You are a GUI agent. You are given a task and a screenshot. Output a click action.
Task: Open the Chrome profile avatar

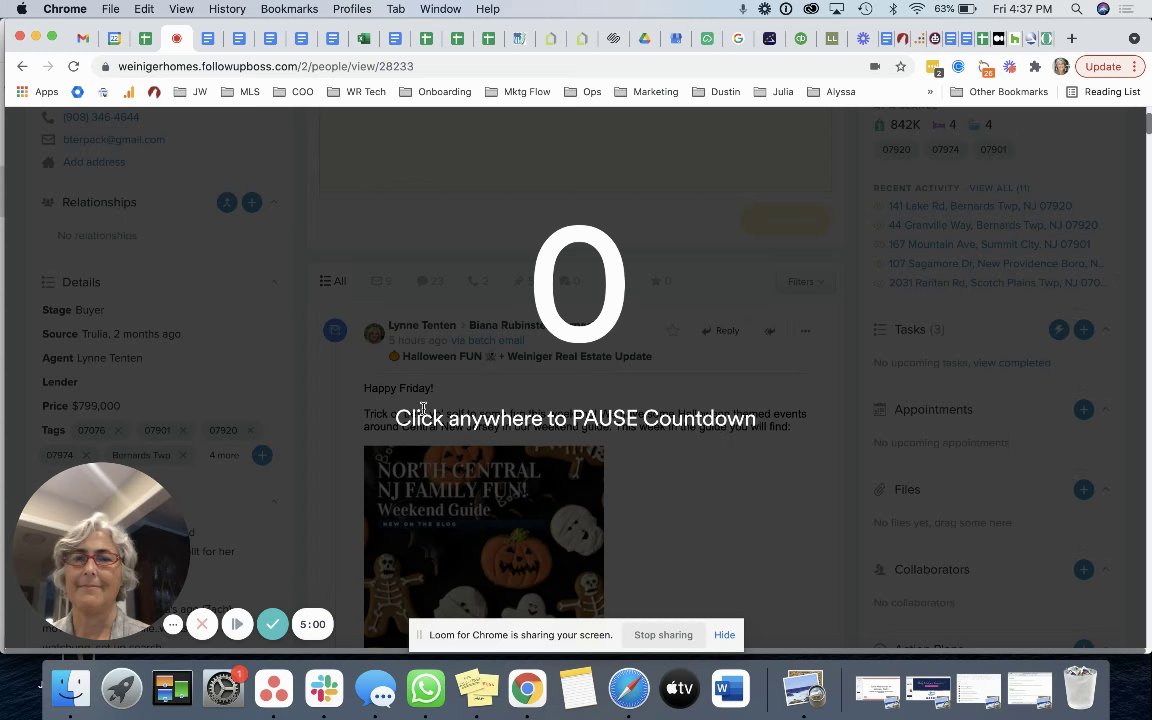coord(1060,66)
